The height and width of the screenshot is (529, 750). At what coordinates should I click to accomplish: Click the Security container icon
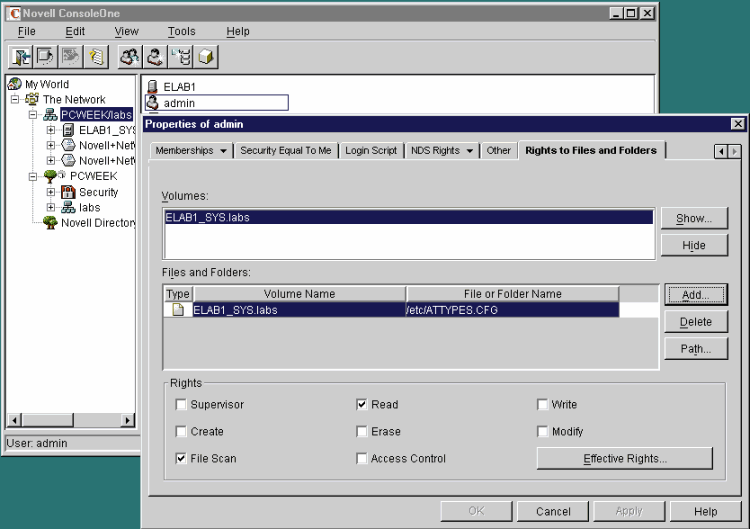click(x=68, y=192)
